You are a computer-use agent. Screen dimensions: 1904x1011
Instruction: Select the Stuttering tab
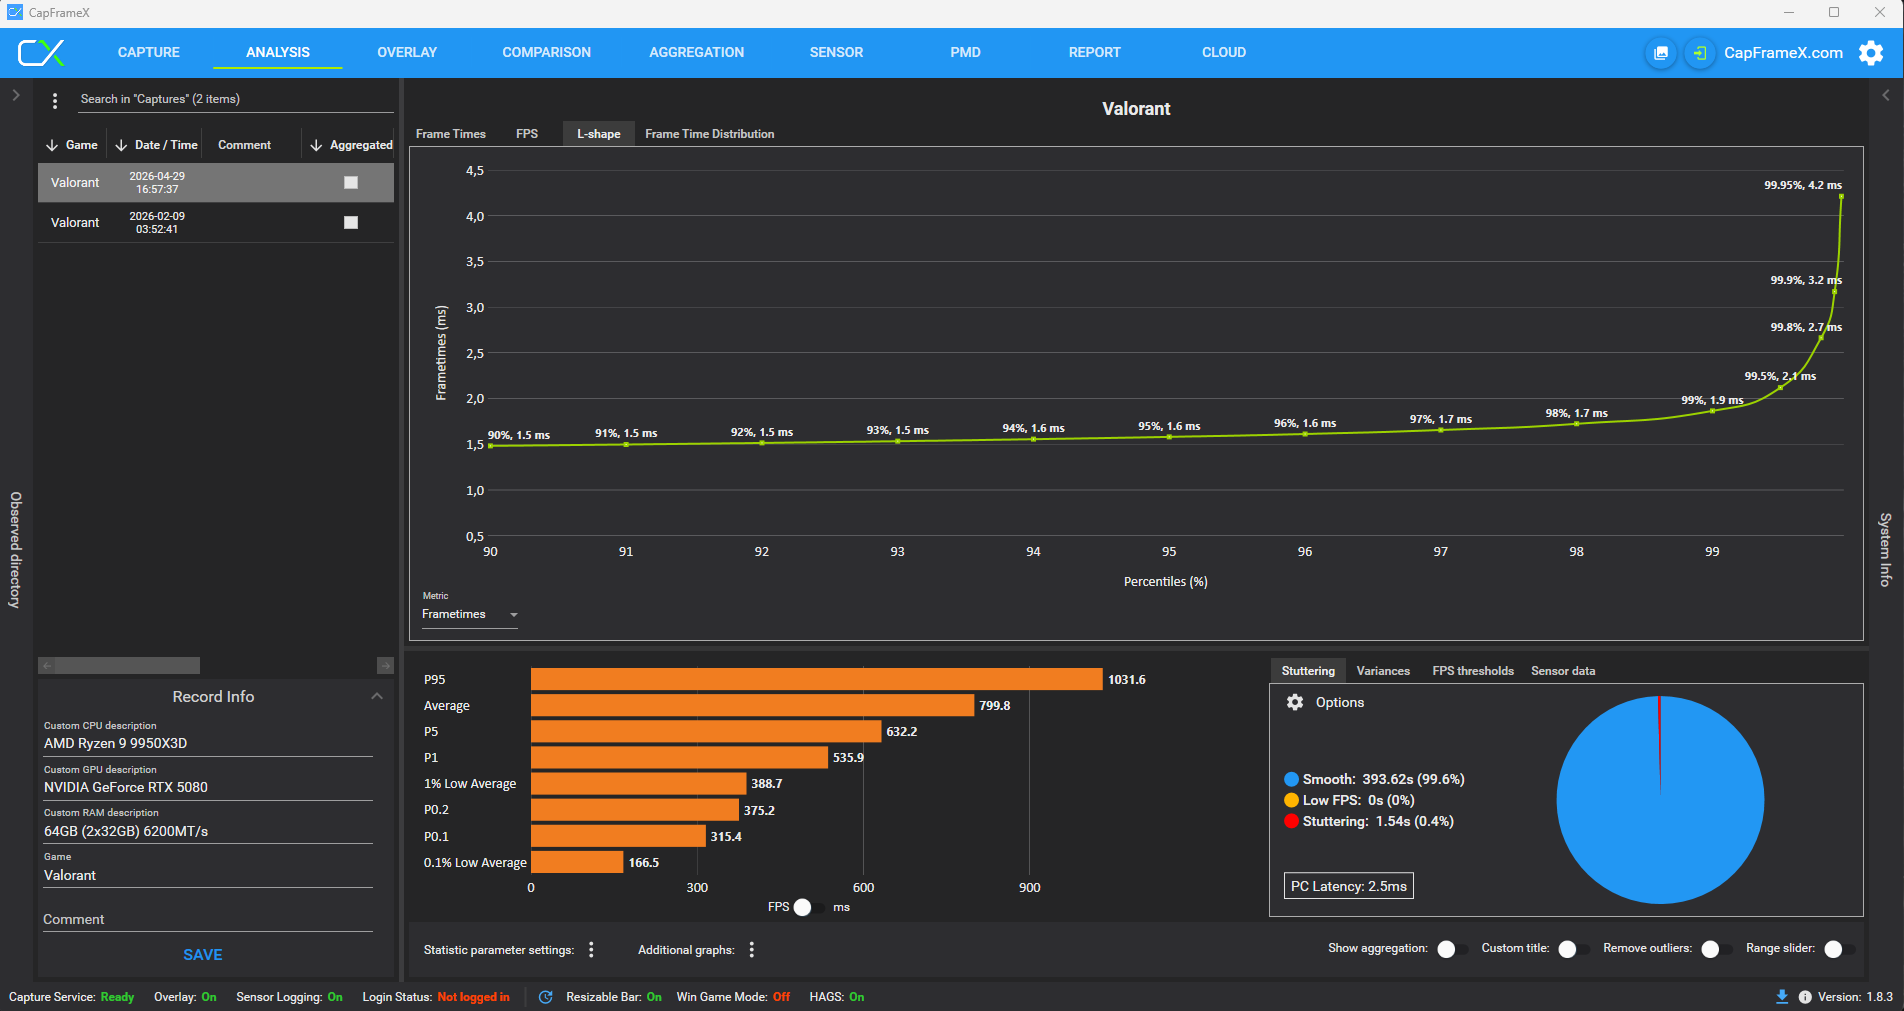[1308, 671]
